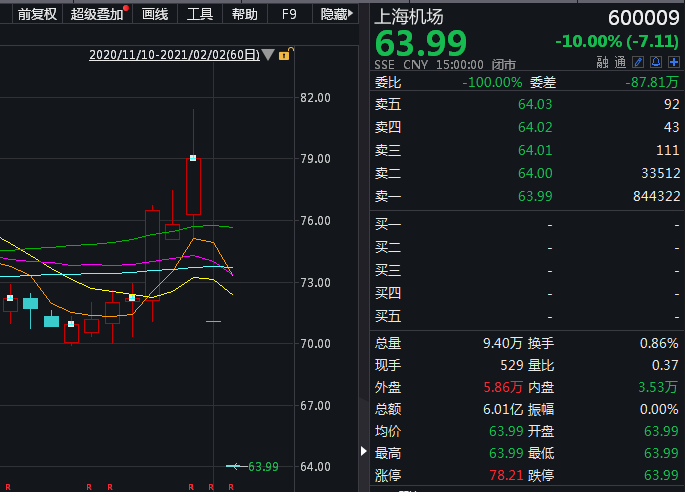Click the blue plus add-to-watchlist icon
Screen dimensions: 685x492
point(674,62)
